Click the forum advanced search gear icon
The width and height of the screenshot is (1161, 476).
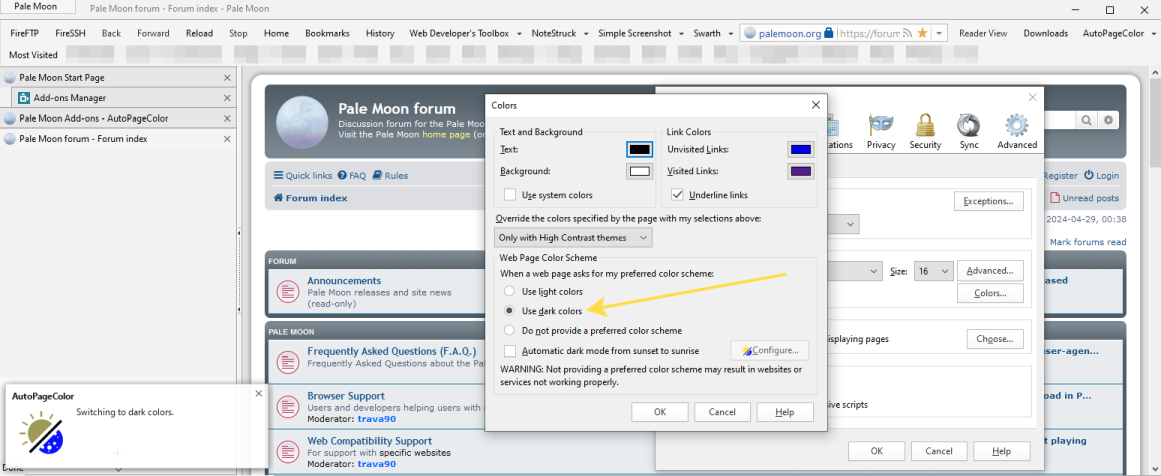pos(1108,120)
